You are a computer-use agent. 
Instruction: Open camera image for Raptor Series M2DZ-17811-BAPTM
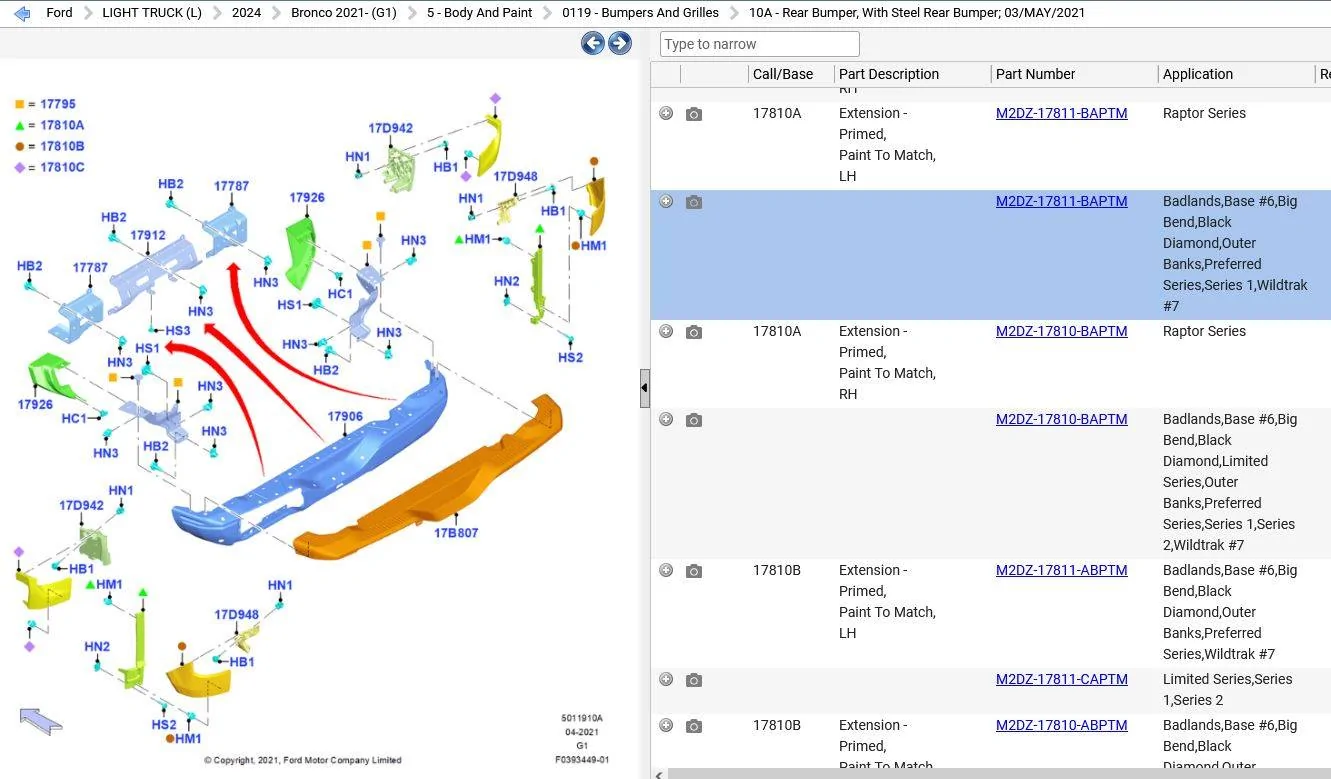[x=694, y=114]
